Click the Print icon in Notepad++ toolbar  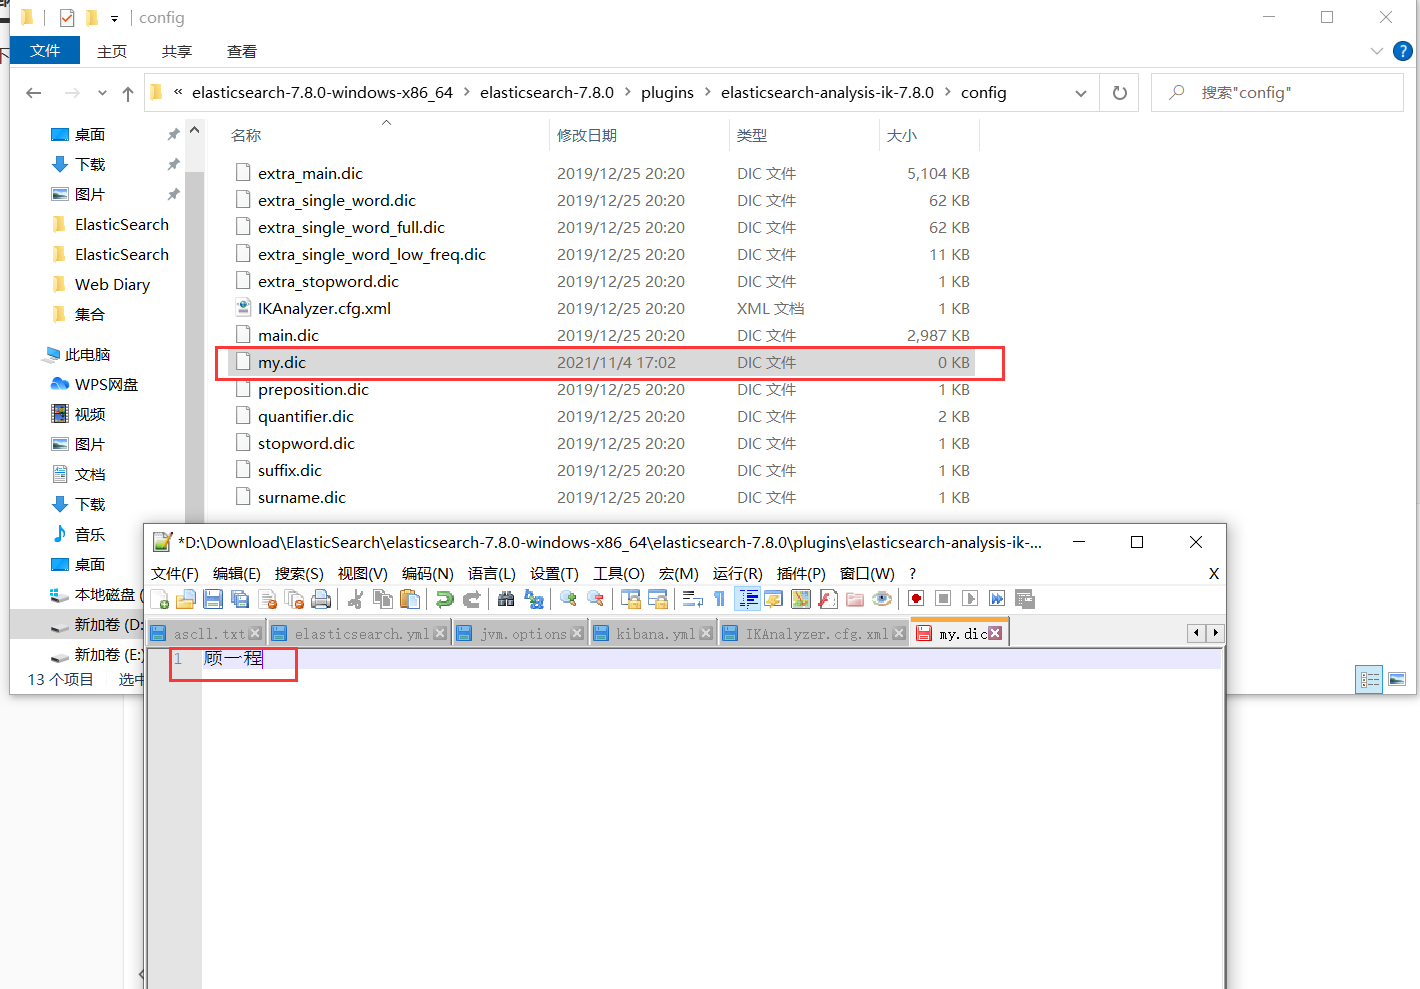click(320, 598)
